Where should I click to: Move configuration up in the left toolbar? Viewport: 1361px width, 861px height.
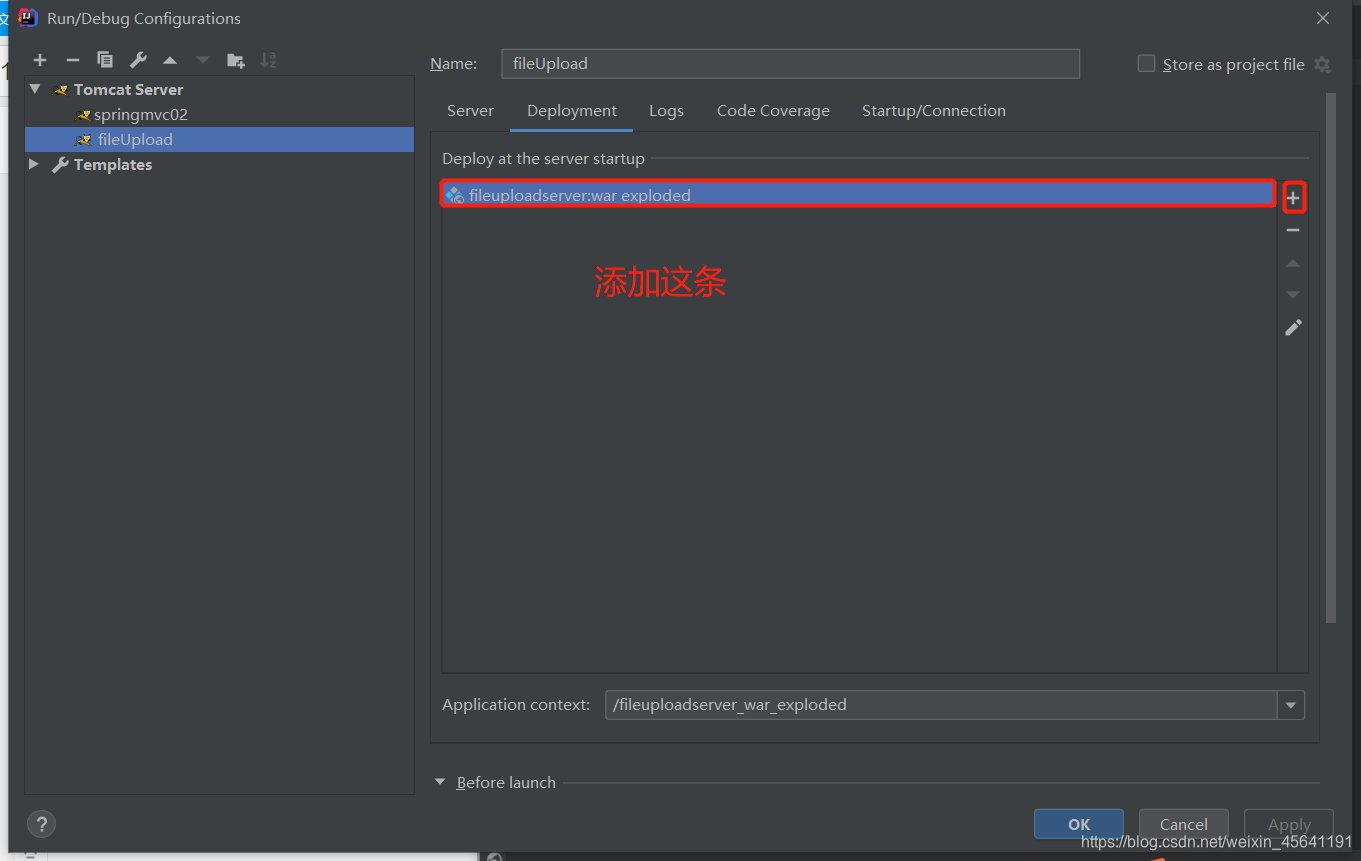click(x=170, y=60)
